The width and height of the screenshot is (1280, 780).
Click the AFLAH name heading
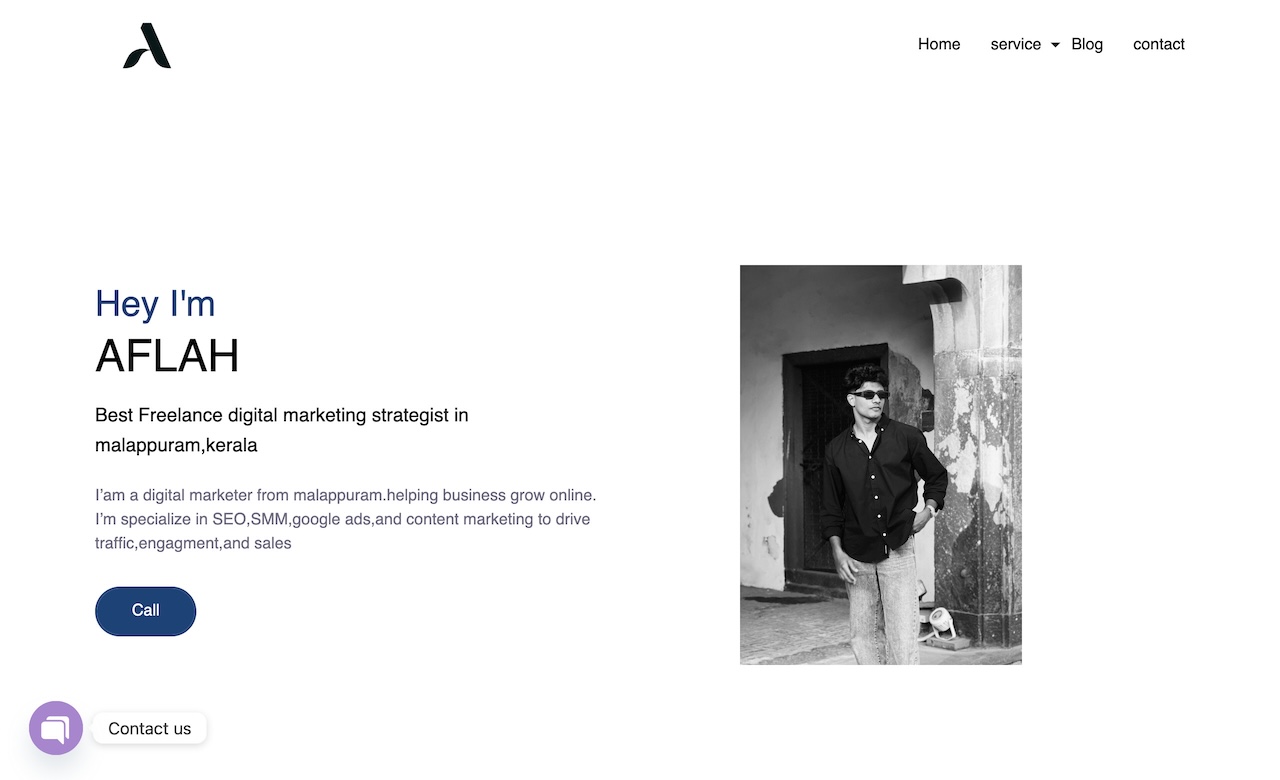167,356
